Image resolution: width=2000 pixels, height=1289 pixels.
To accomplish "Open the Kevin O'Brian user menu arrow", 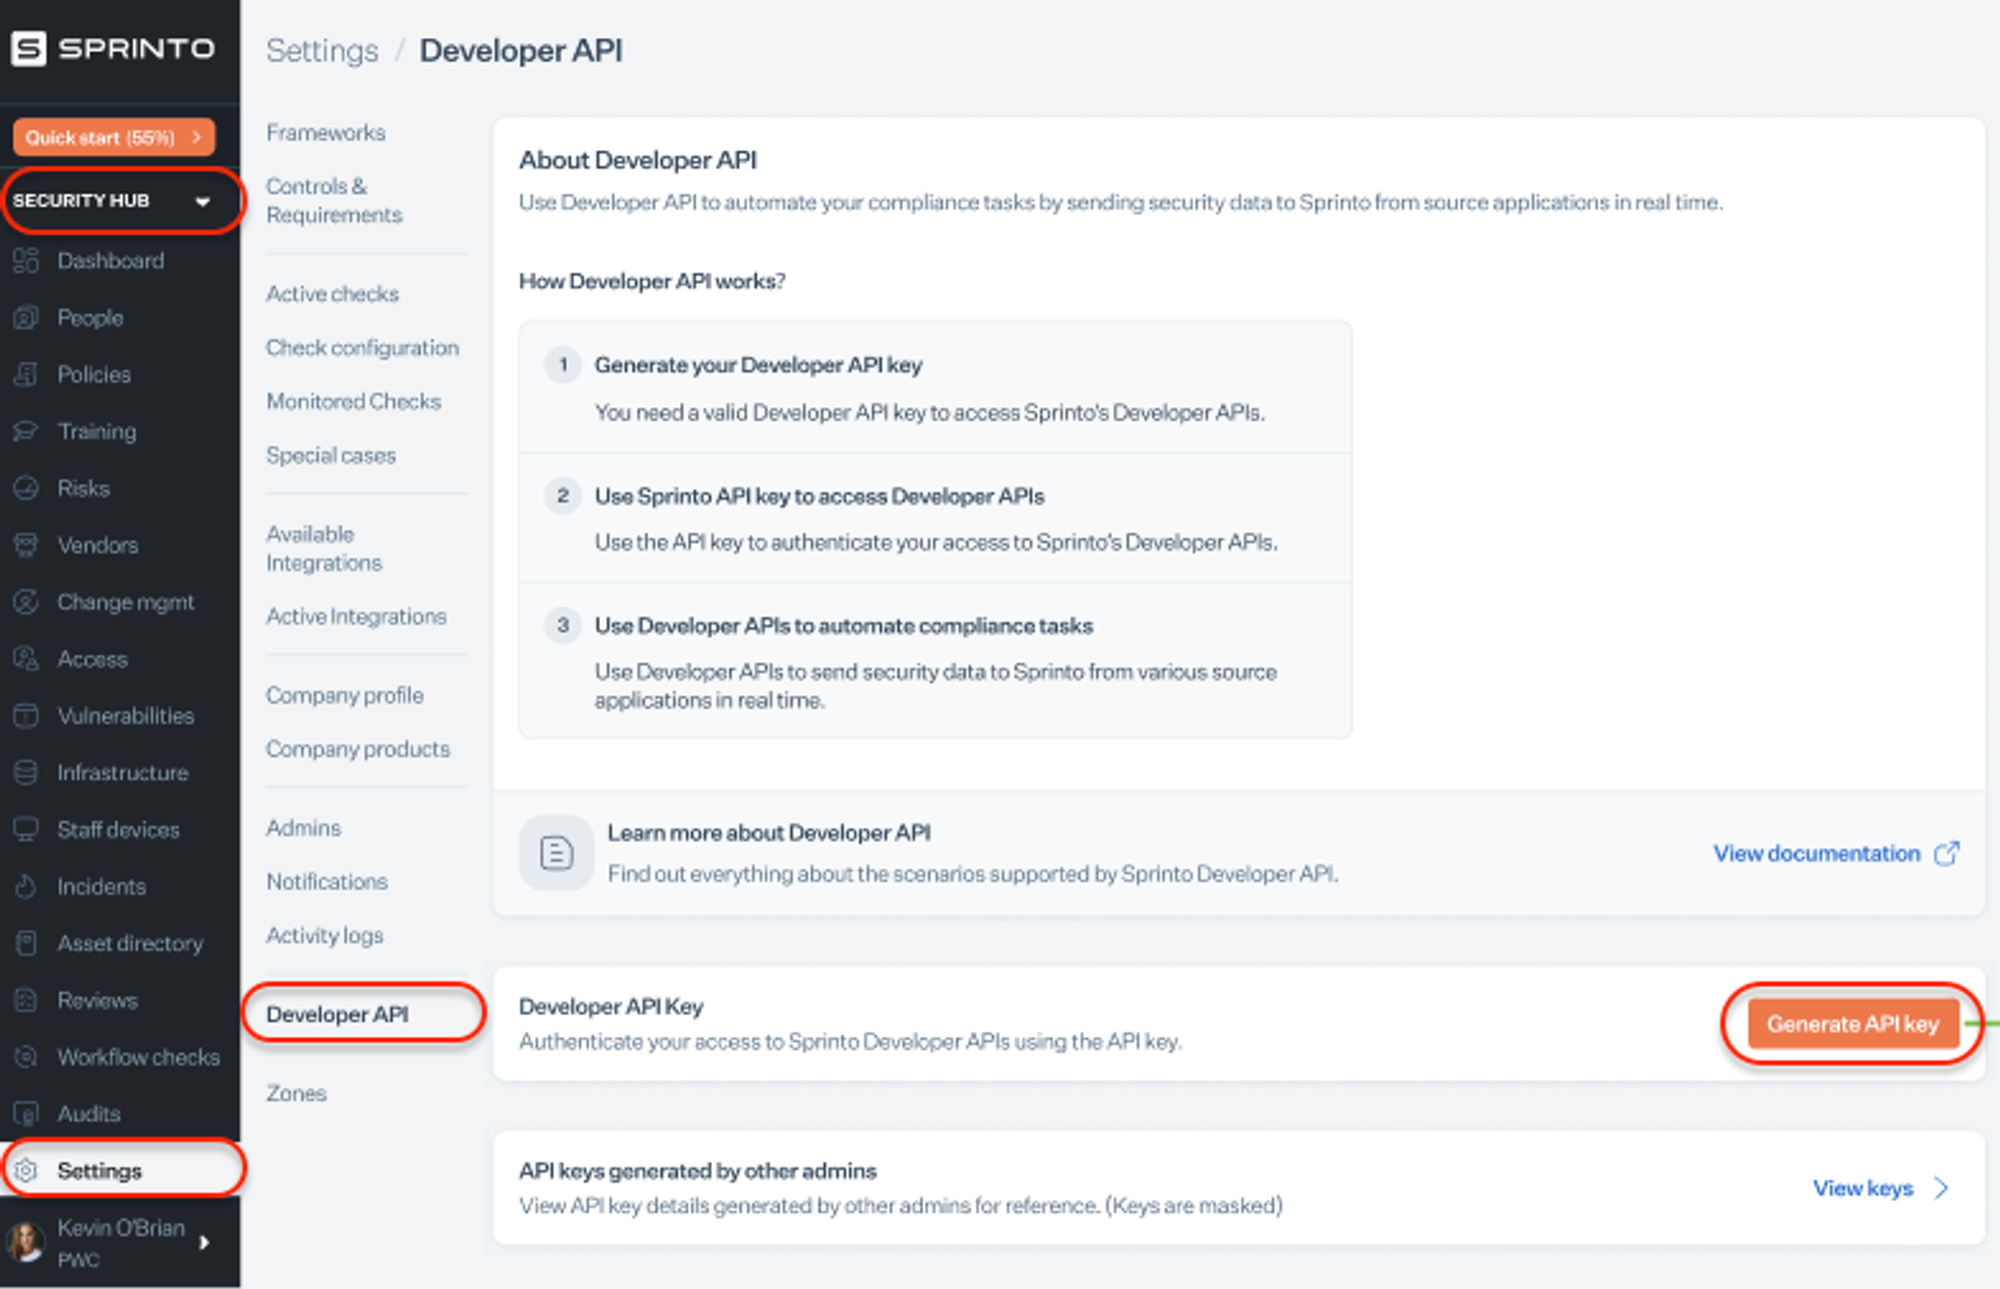I will click(205, 1242).
